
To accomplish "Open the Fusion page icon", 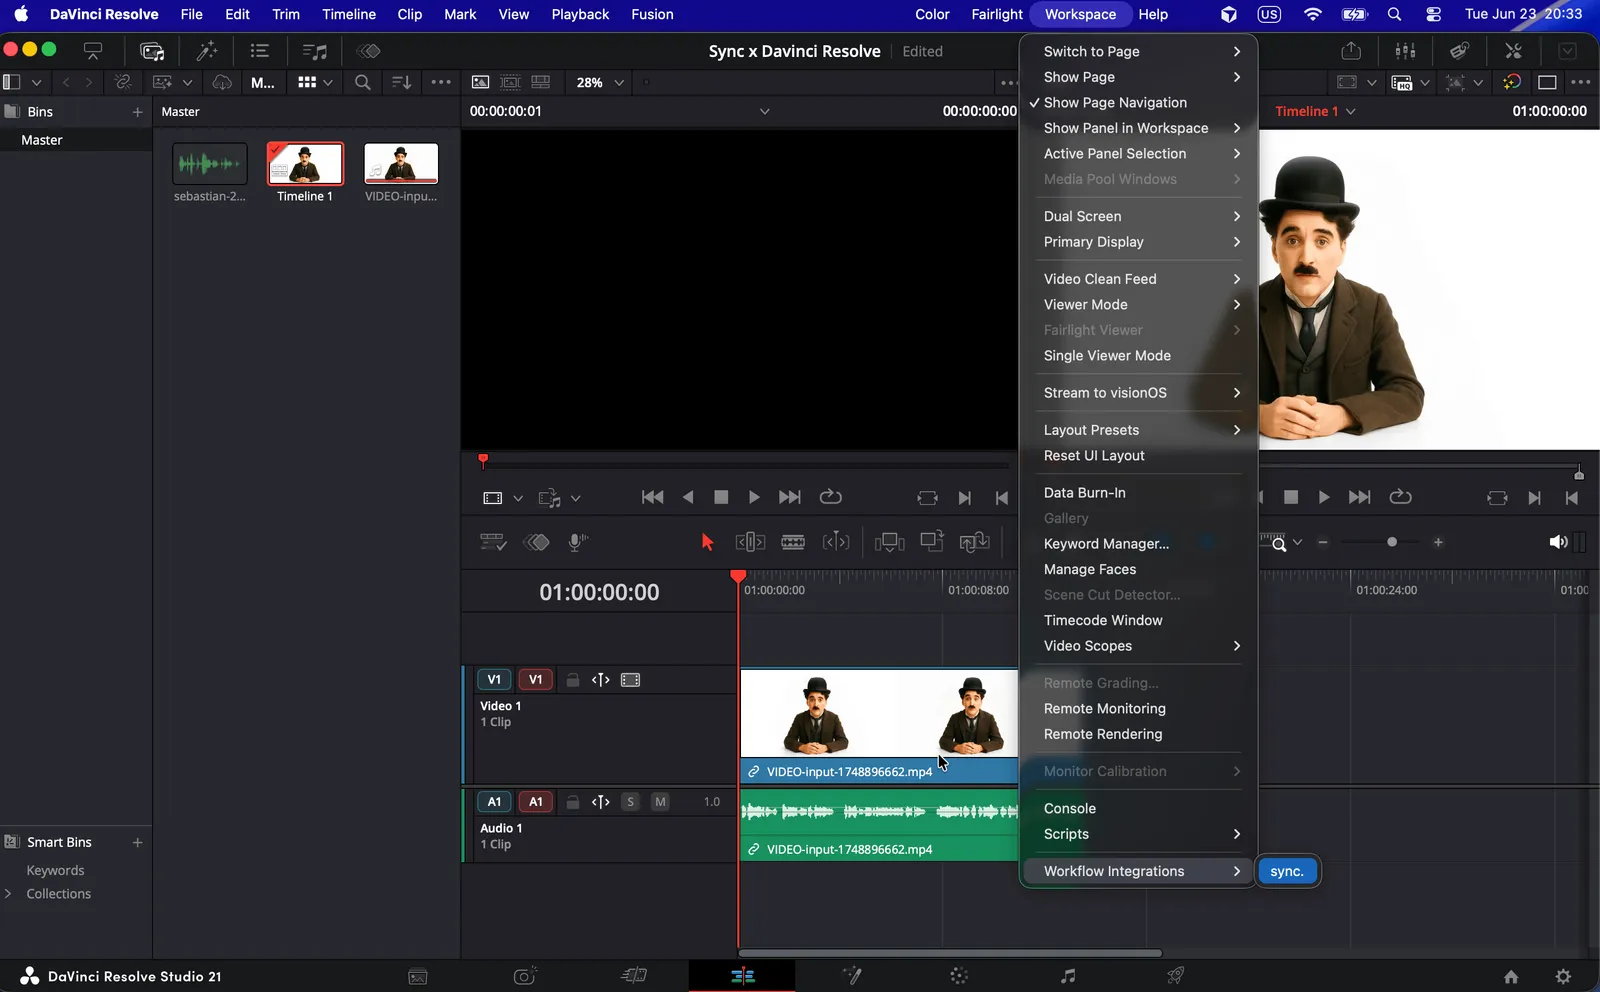I will tap(852, 976).
